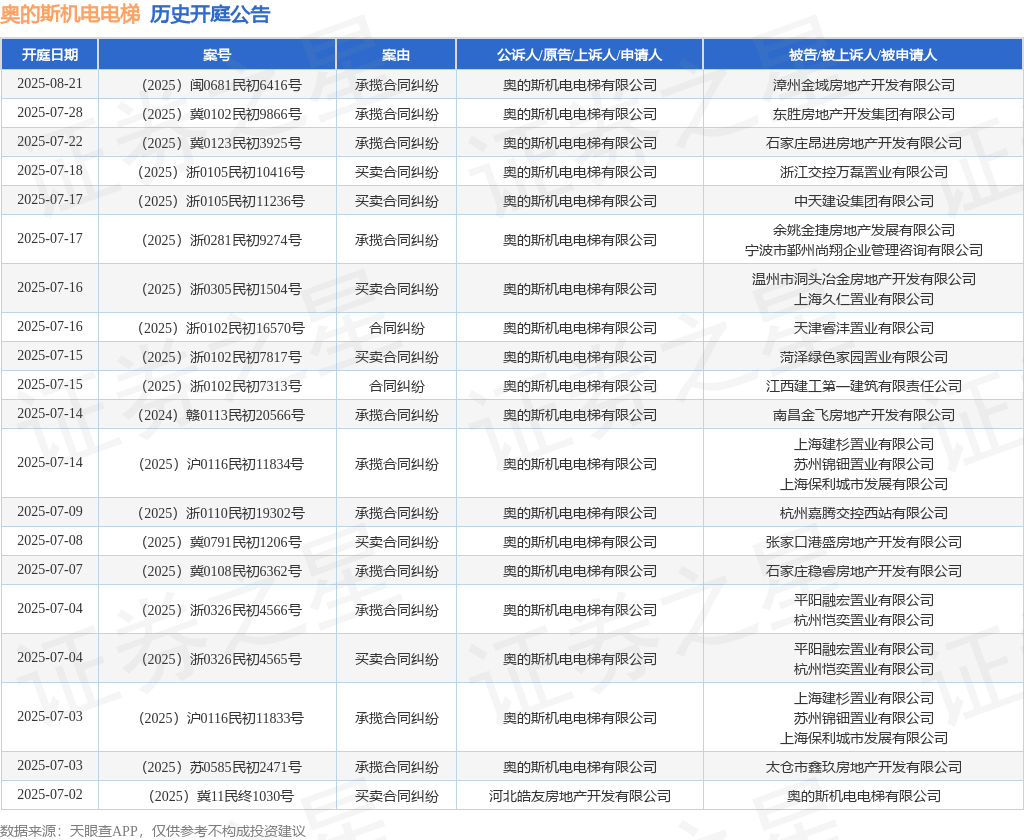The width and height of the screenshot is (1024, 840).
Task: Select the date 2025-07-18
Action: click(50, 170)
